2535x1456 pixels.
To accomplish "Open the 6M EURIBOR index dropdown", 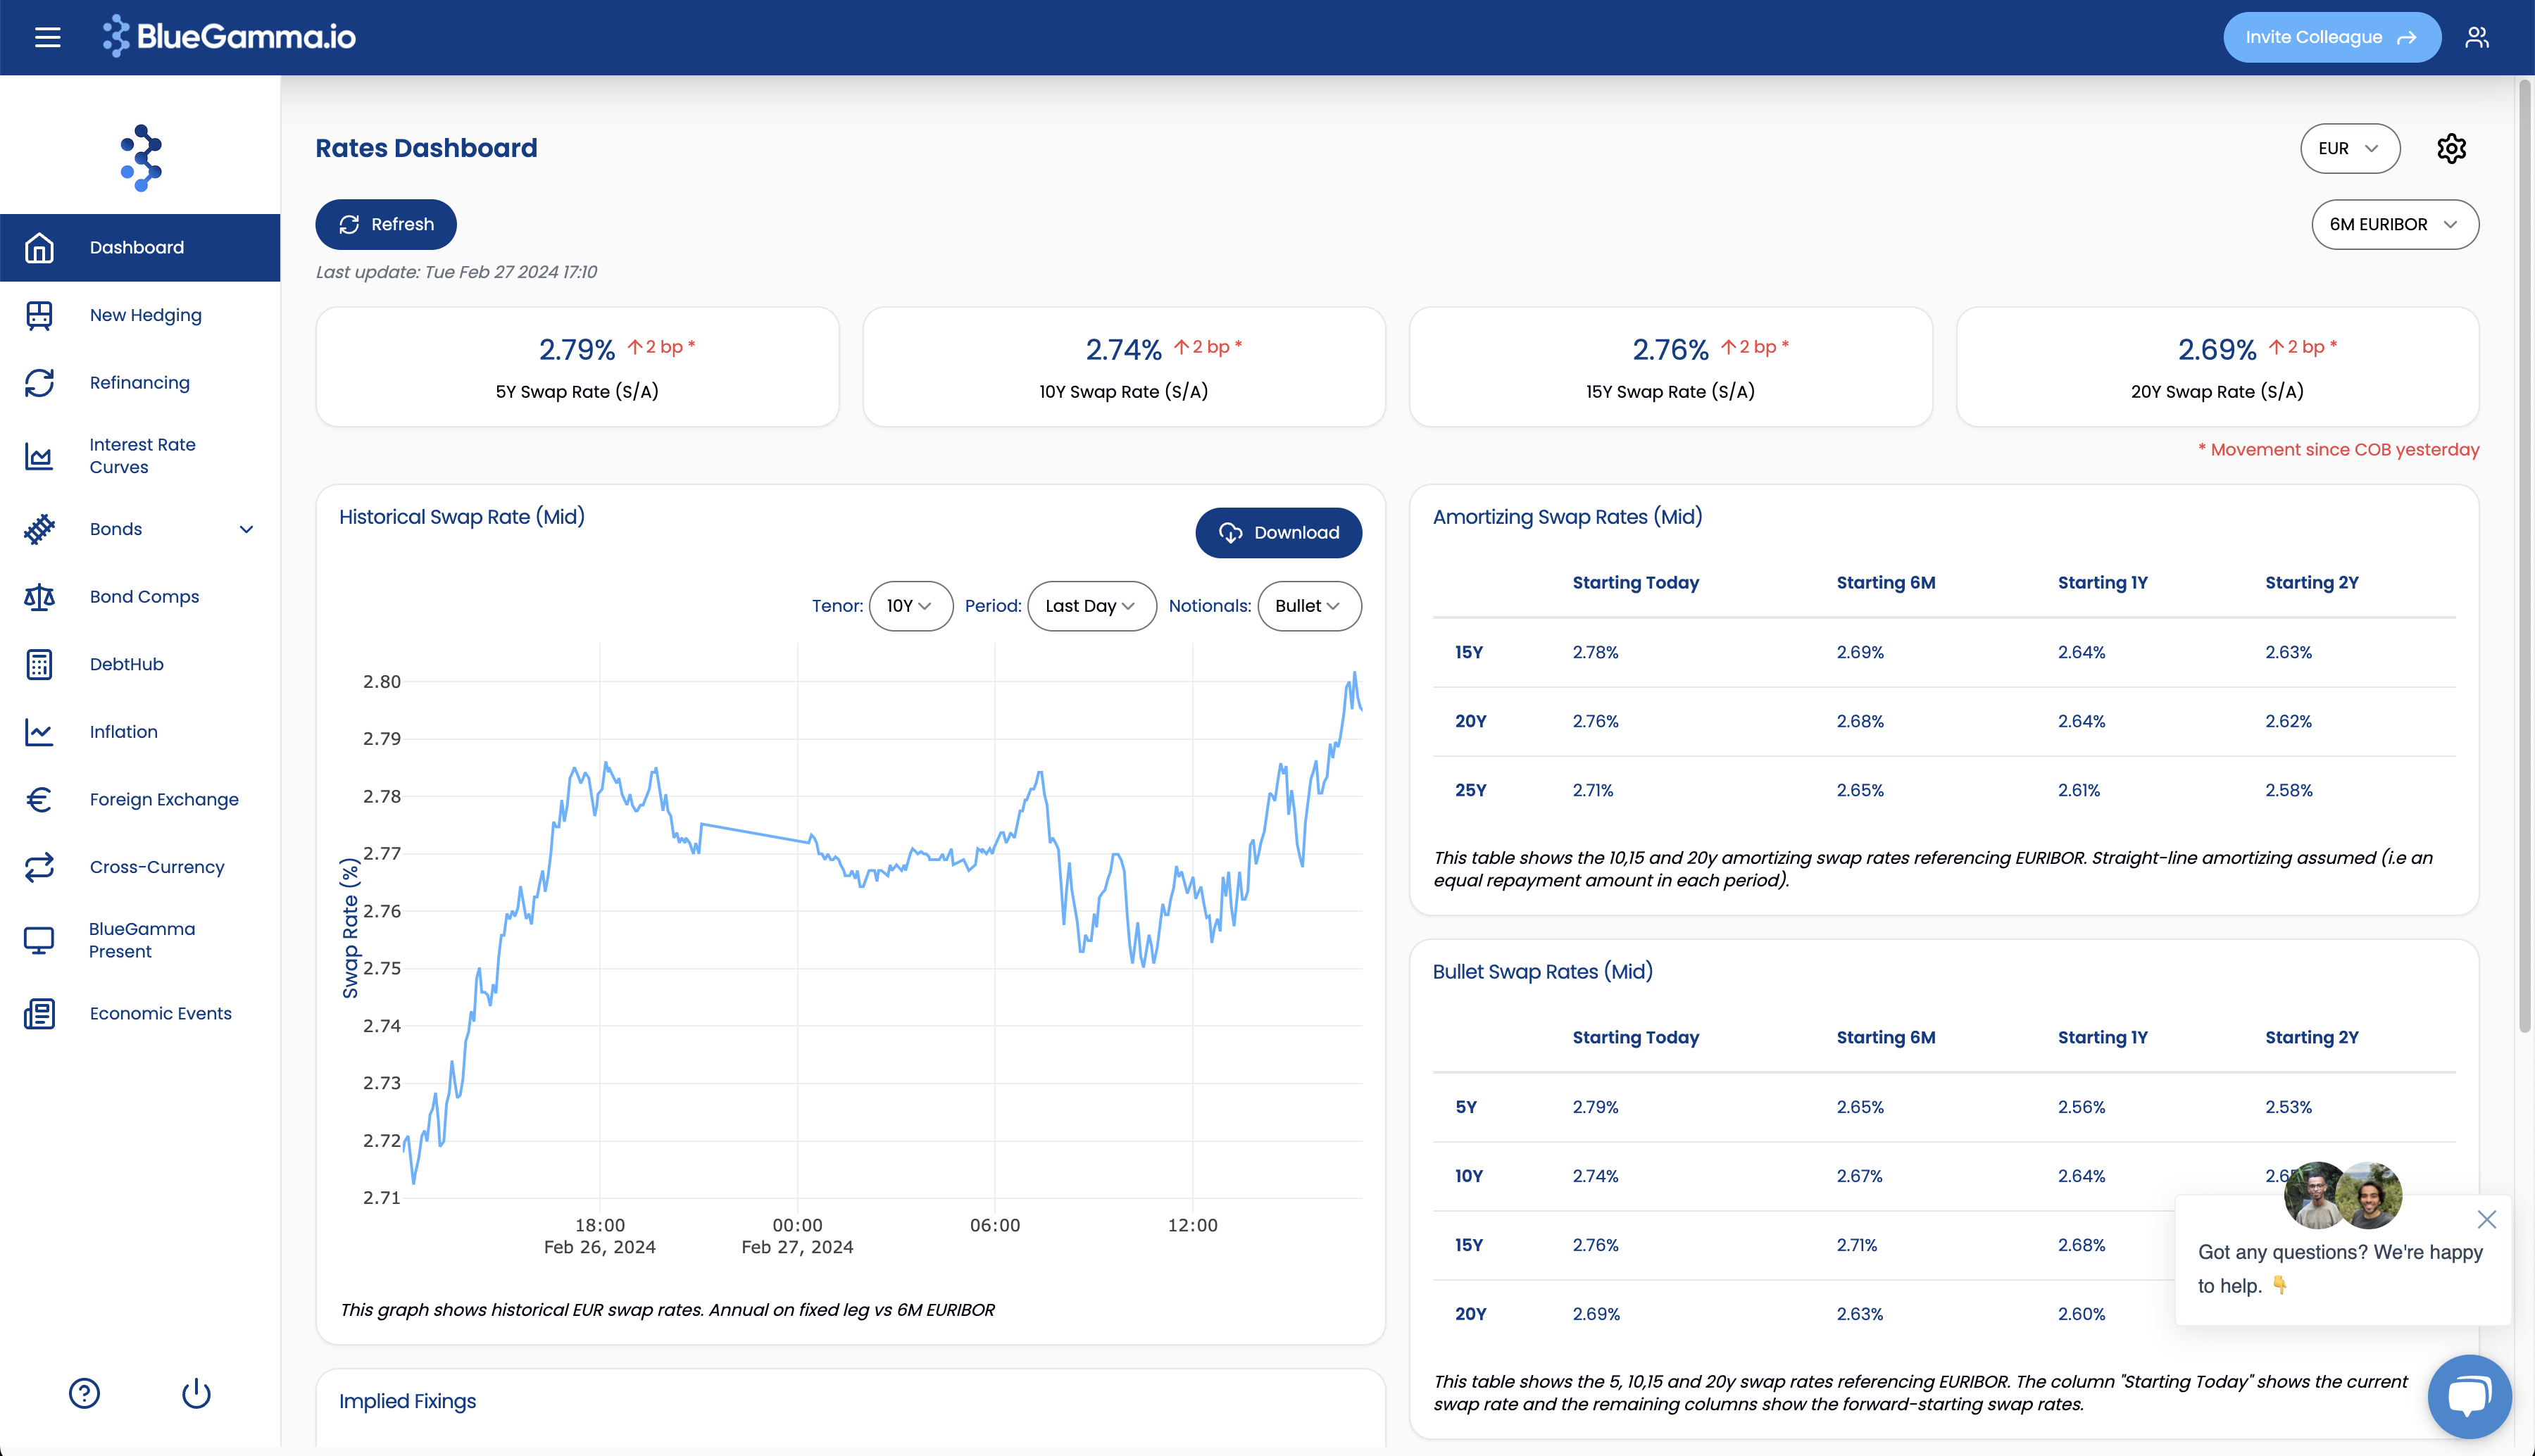I will pyautogui.click(x=2394, y=224).
